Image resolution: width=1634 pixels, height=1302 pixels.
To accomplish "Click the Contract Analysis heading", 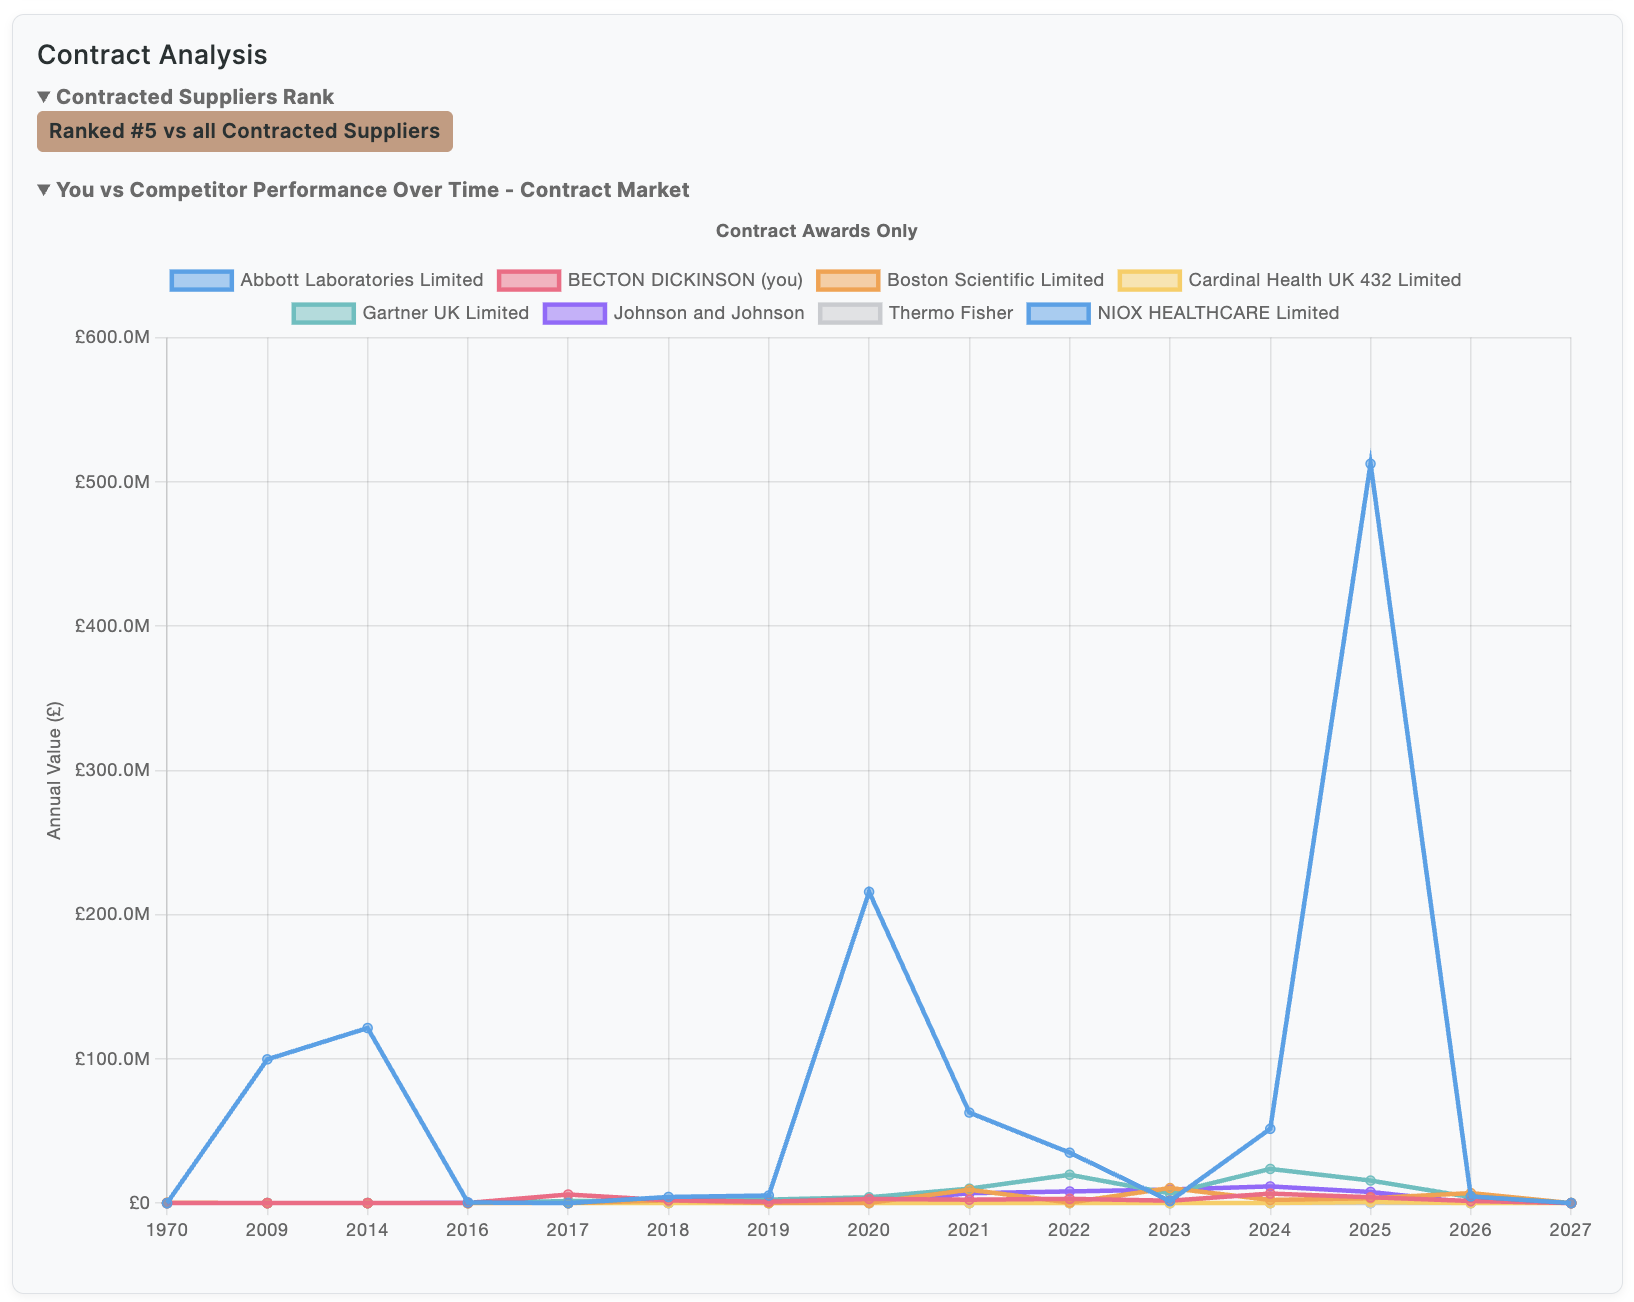I will pyautogui.click(x=152, y=55).
